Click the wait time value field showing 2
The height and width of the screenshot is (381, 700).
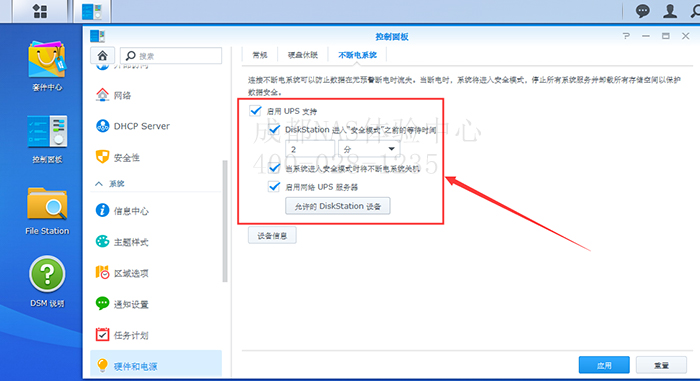[310, 149]
